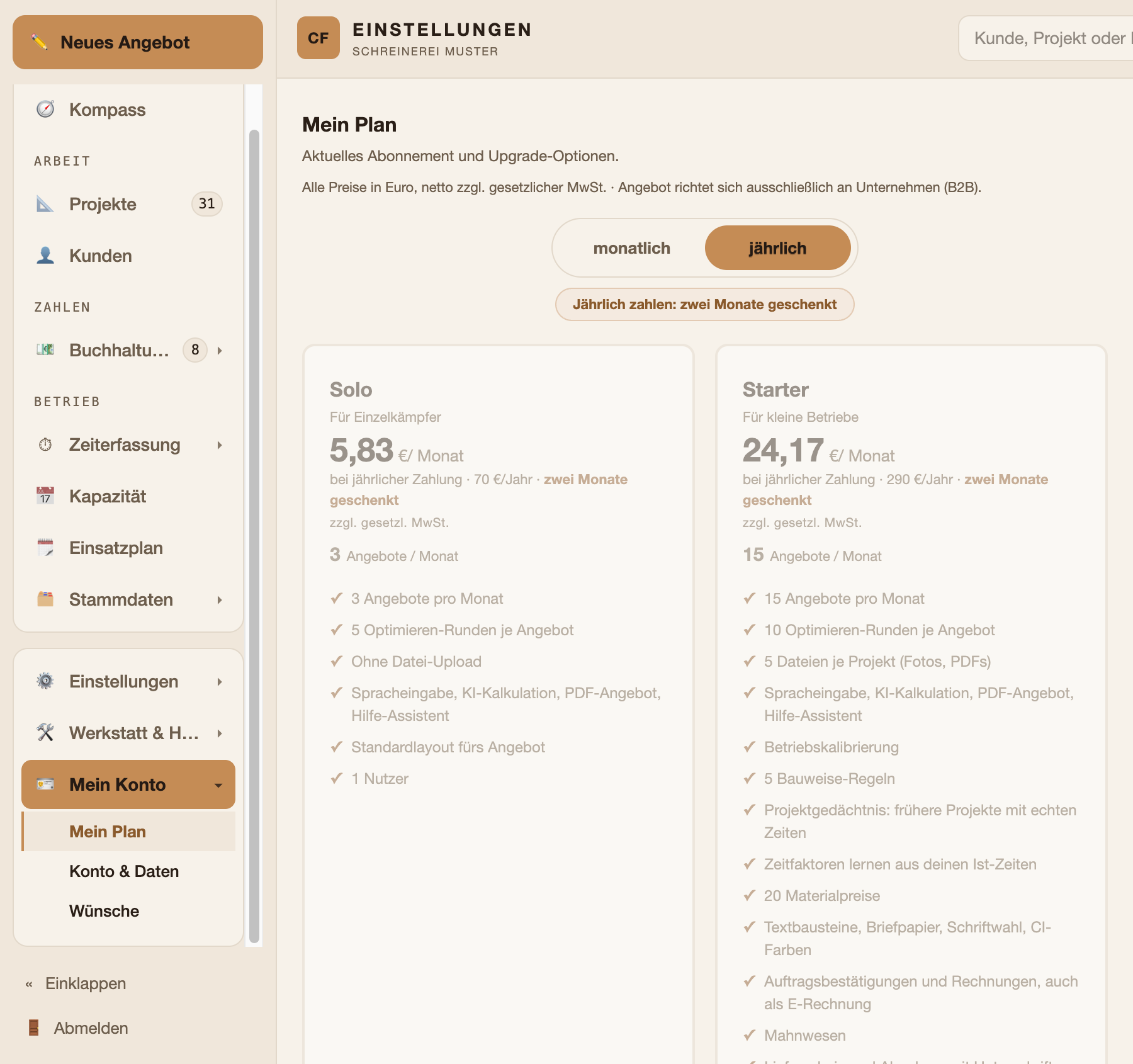Open the Mein Plan submenu item

pos(129,831)
